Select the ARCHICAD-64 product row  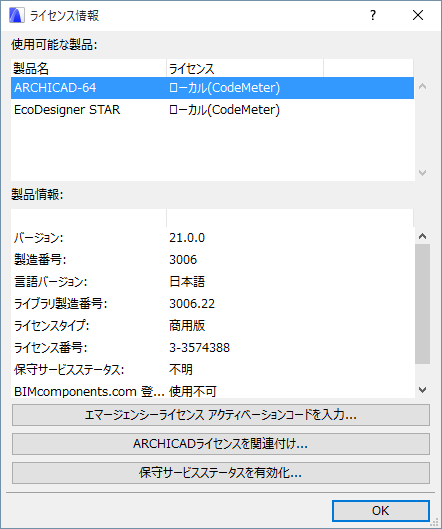pos(212,88)
